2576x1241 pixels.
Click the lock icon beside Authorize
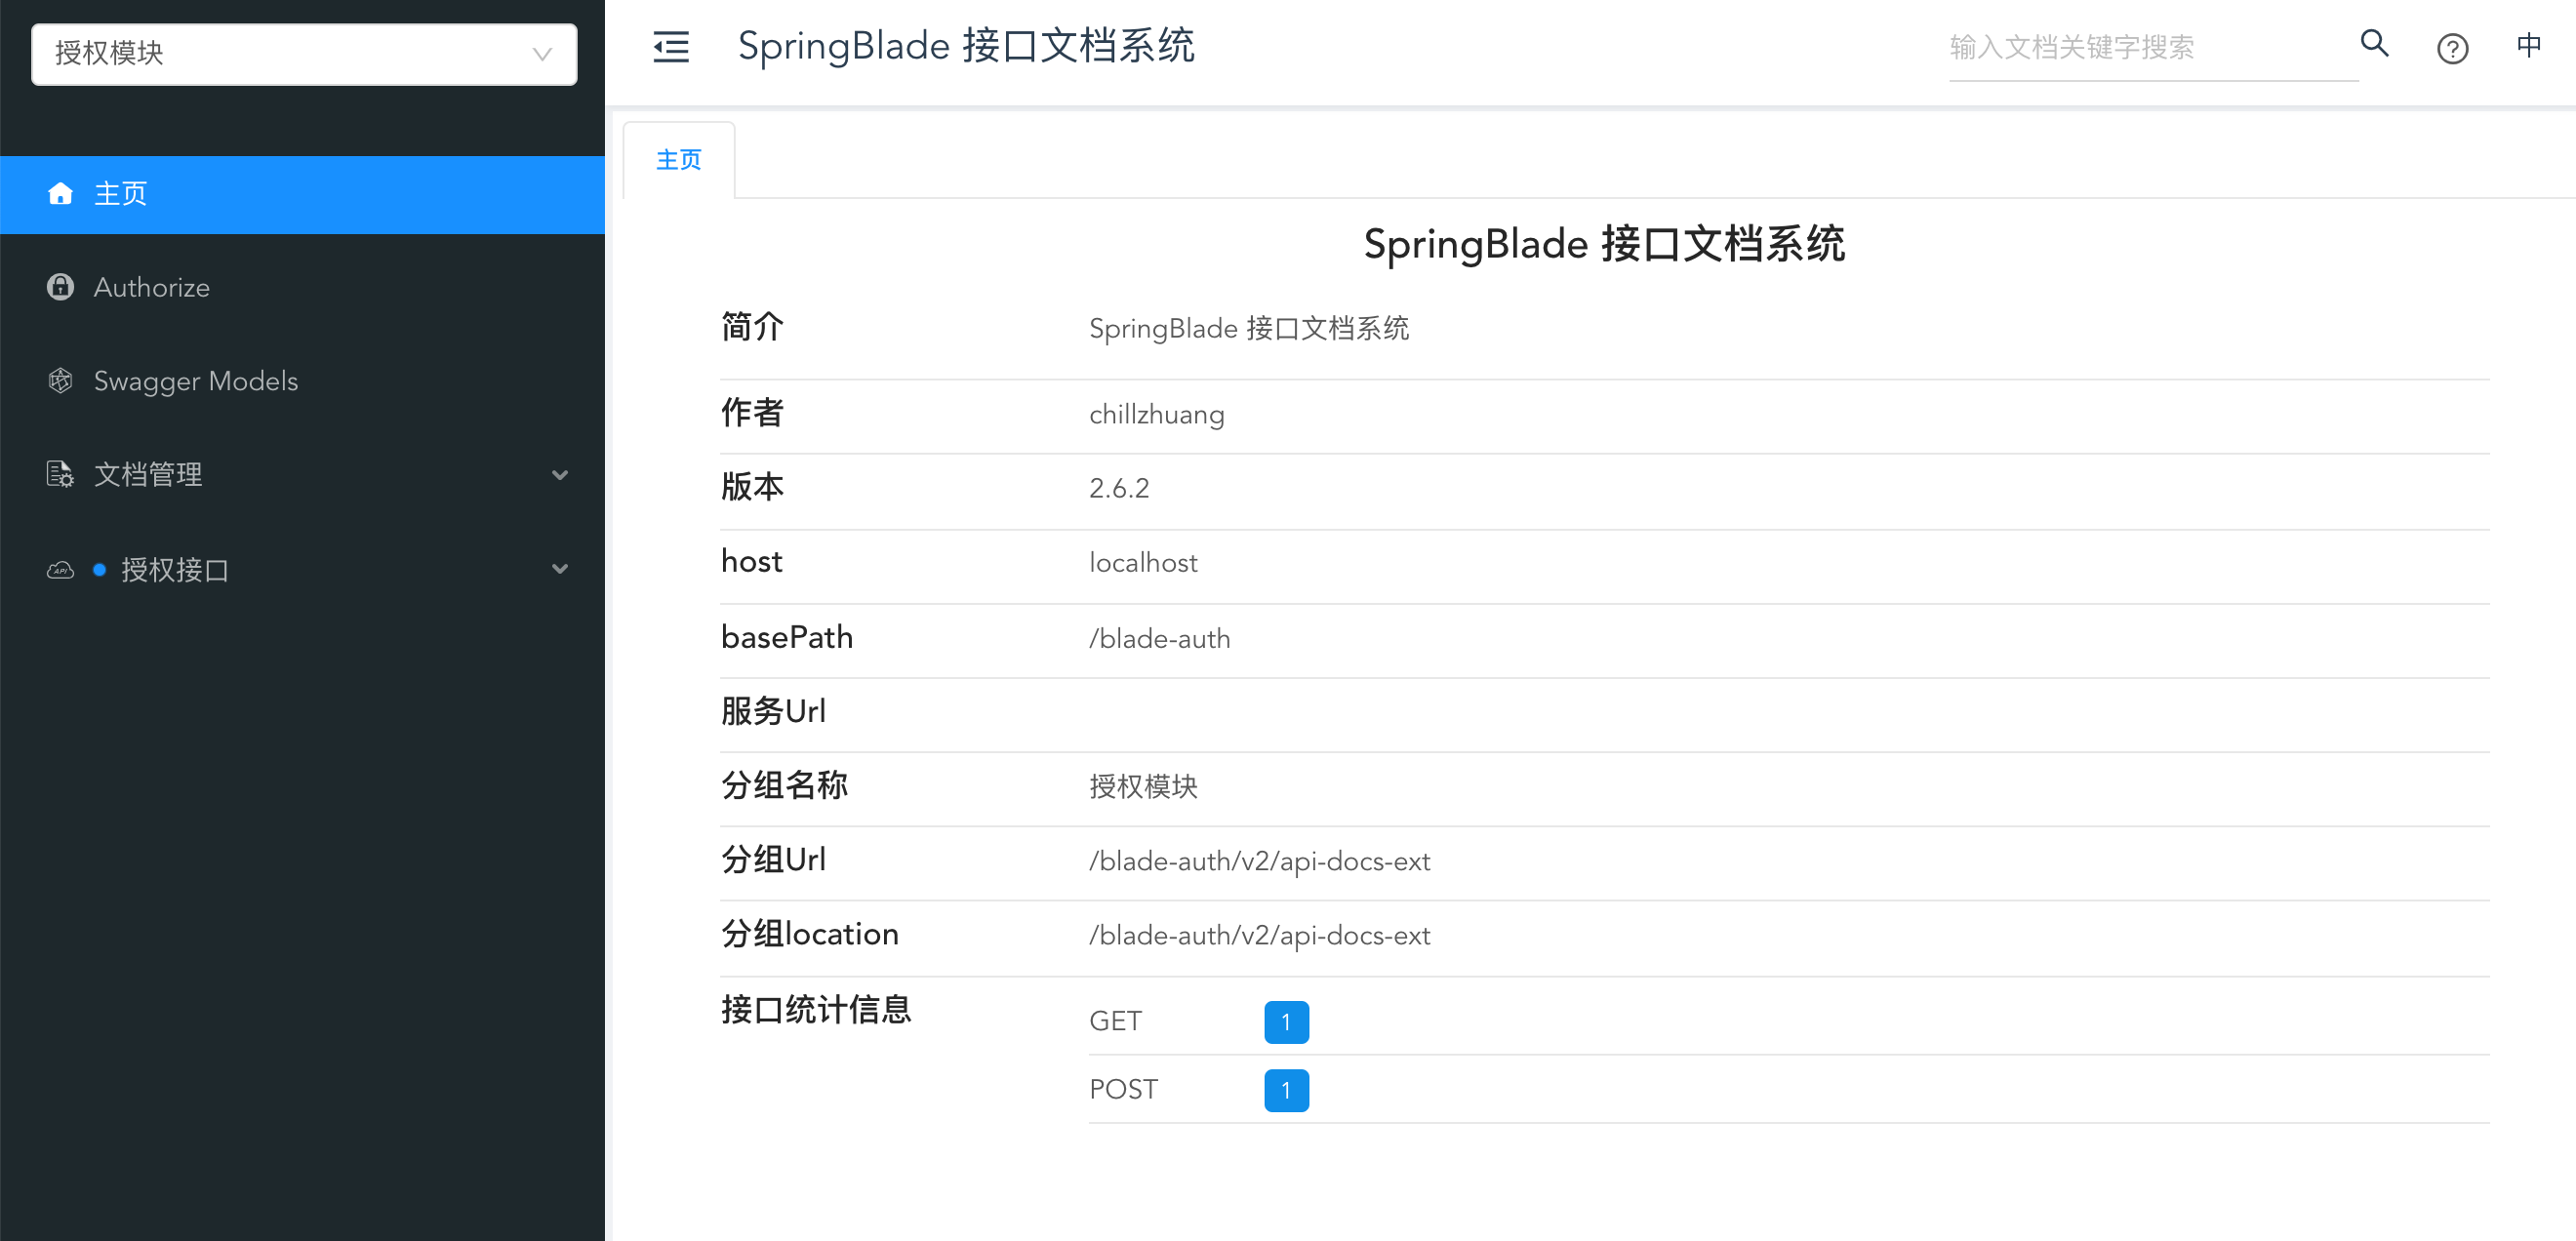(60, 287)
